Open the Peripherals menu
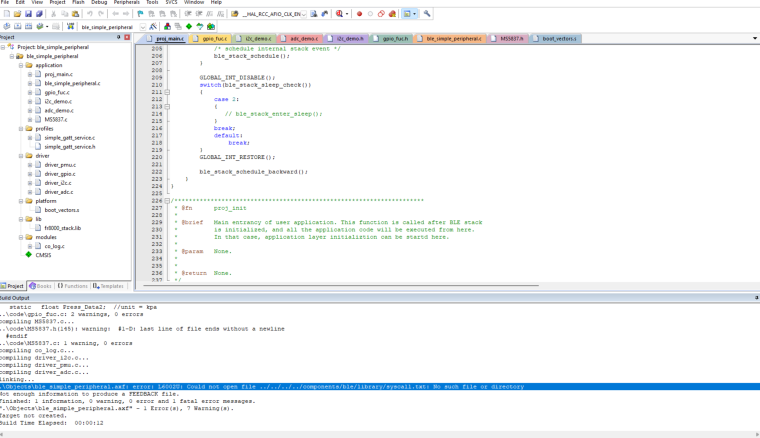760x438 pixels. point(127,3)
